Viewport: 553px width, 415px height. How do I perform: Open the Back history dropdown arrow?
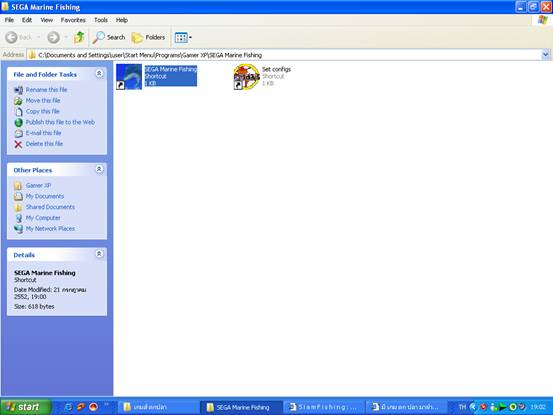pos(38,37)
